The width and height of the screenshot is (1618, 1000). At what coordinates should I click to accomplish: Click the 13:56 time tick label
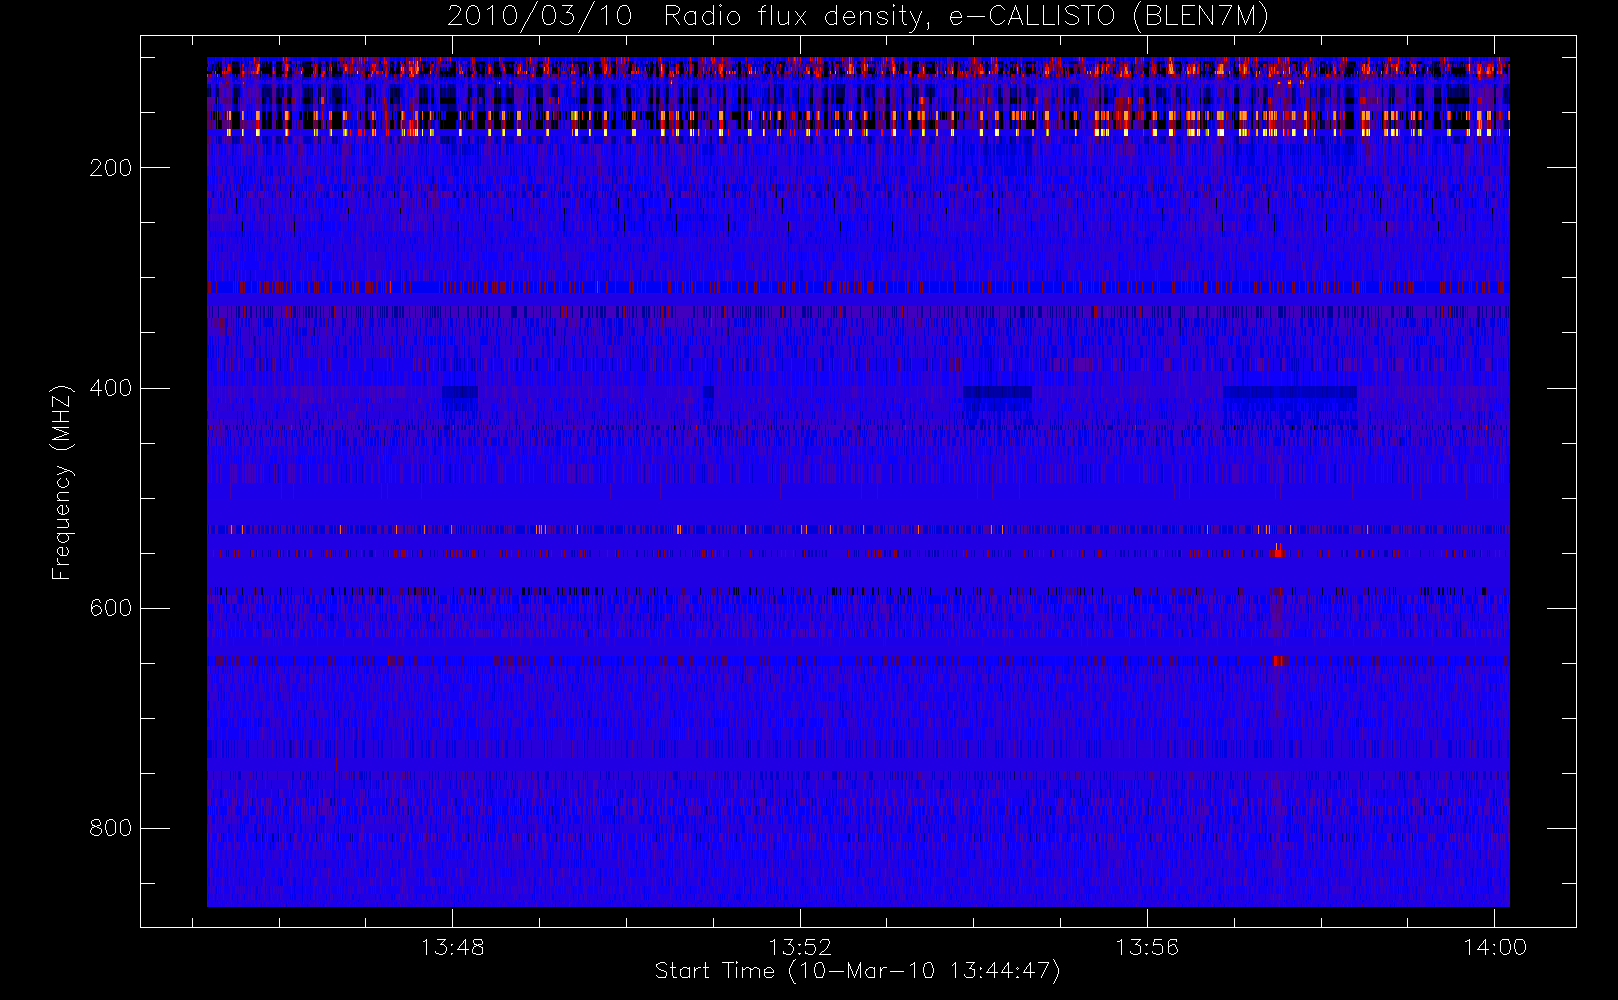(1147, 946)
